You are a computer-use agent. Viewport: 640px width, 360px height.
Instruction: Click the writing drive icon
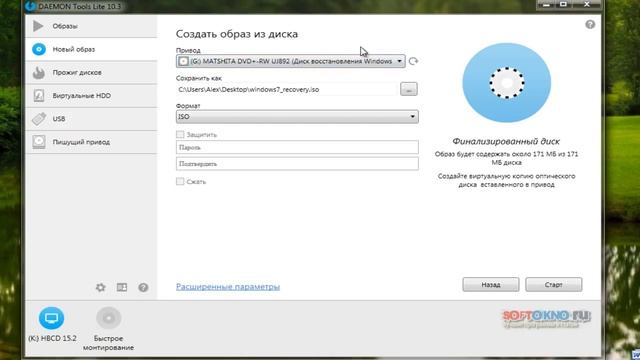click(x=39, y=142)
